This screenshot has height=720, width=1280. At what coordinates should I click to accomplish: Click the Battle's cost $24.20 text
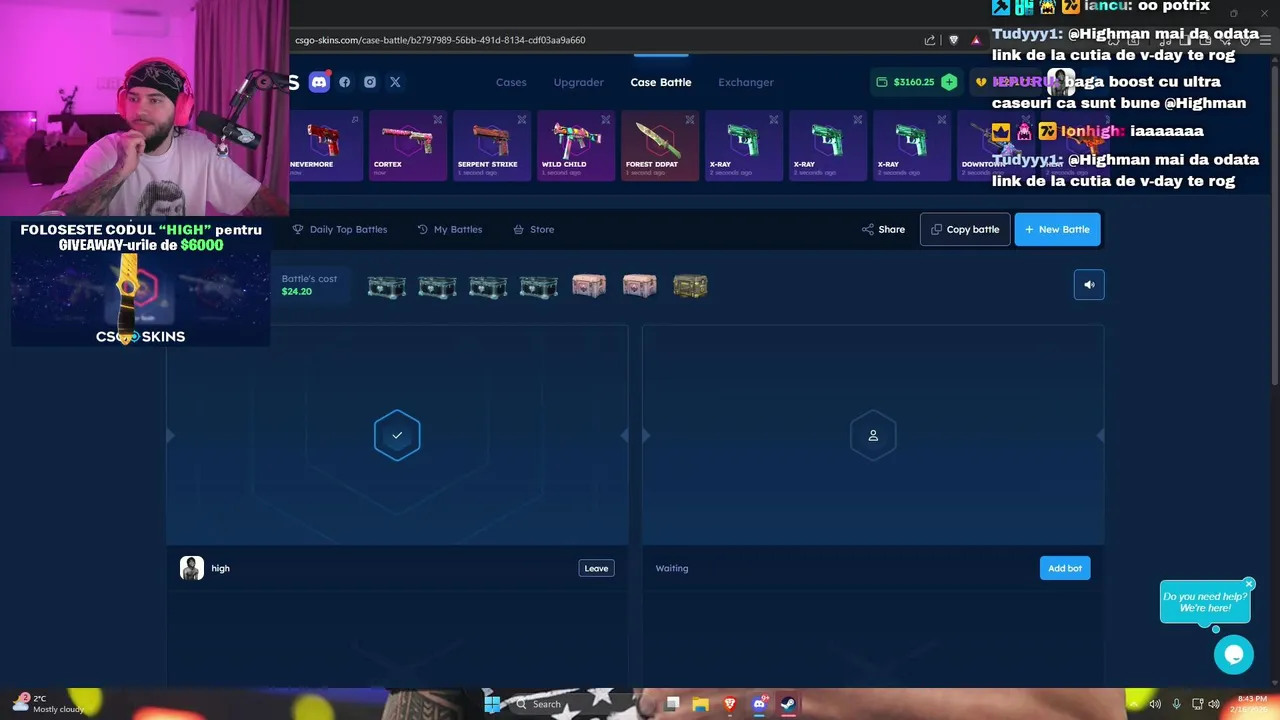(x=309, y=285)
